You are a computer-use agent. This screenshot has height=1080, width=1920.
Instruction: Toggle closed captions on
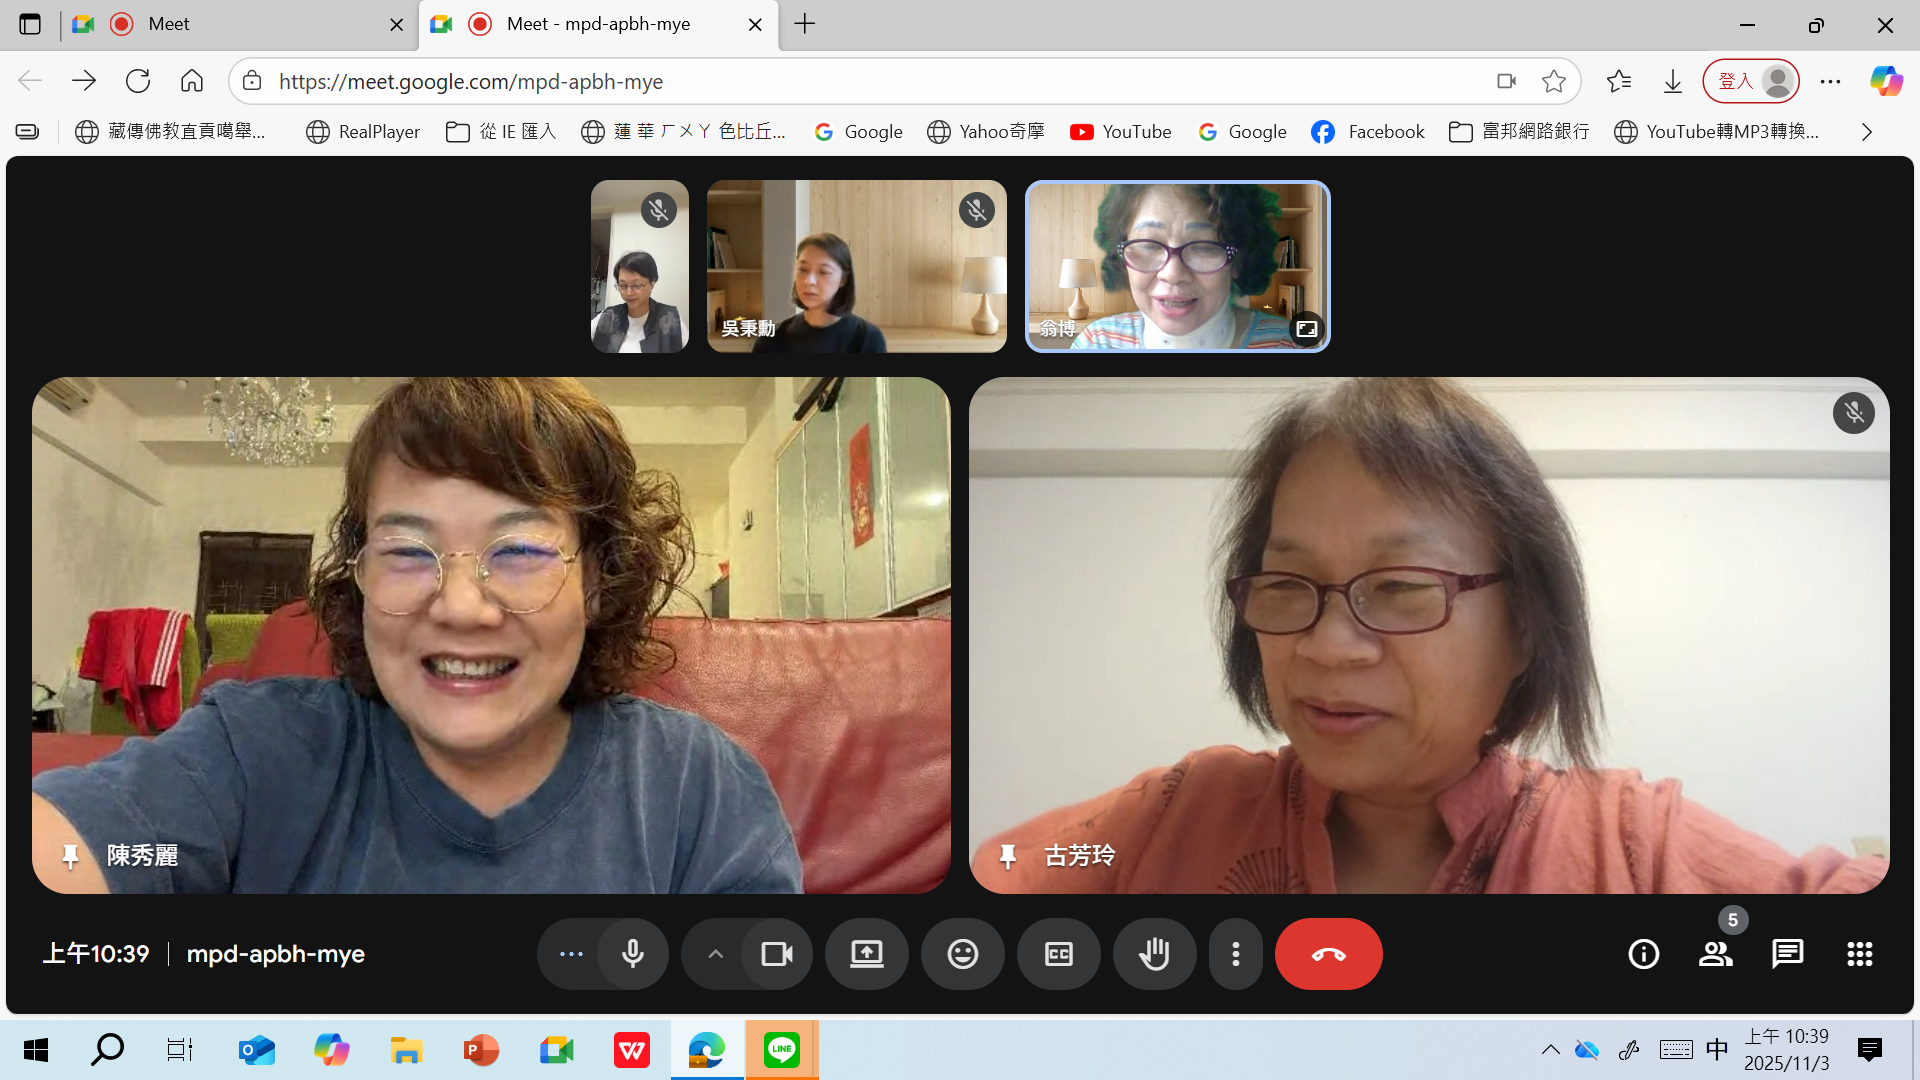tap(1058, 954)
